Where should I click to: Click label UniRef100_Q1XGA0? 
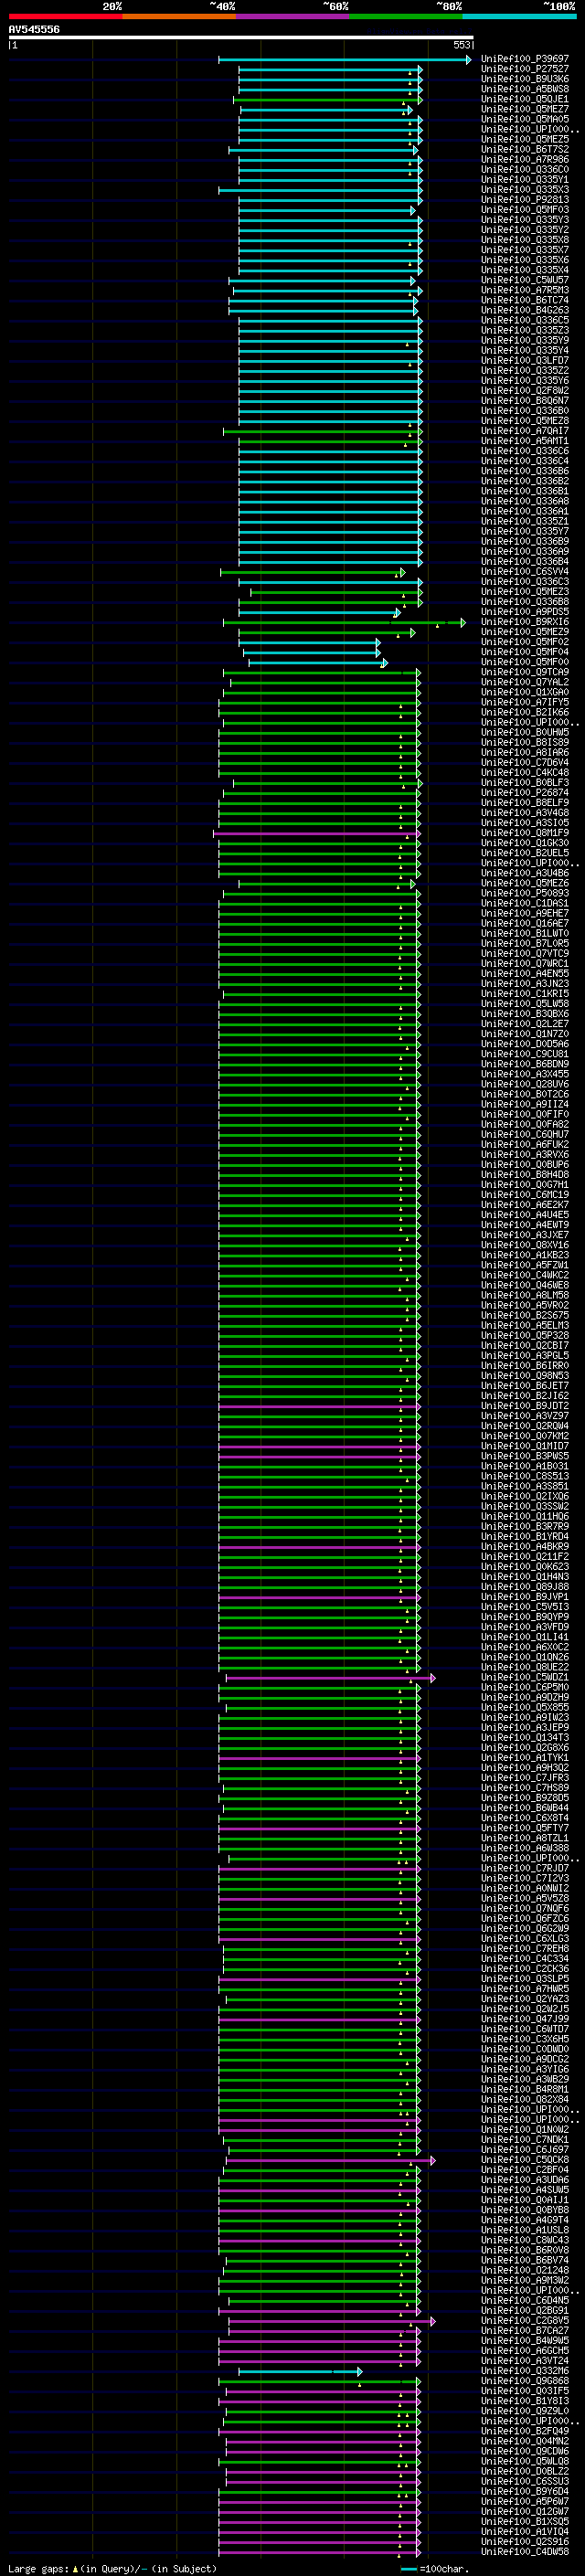click(524, 692)
